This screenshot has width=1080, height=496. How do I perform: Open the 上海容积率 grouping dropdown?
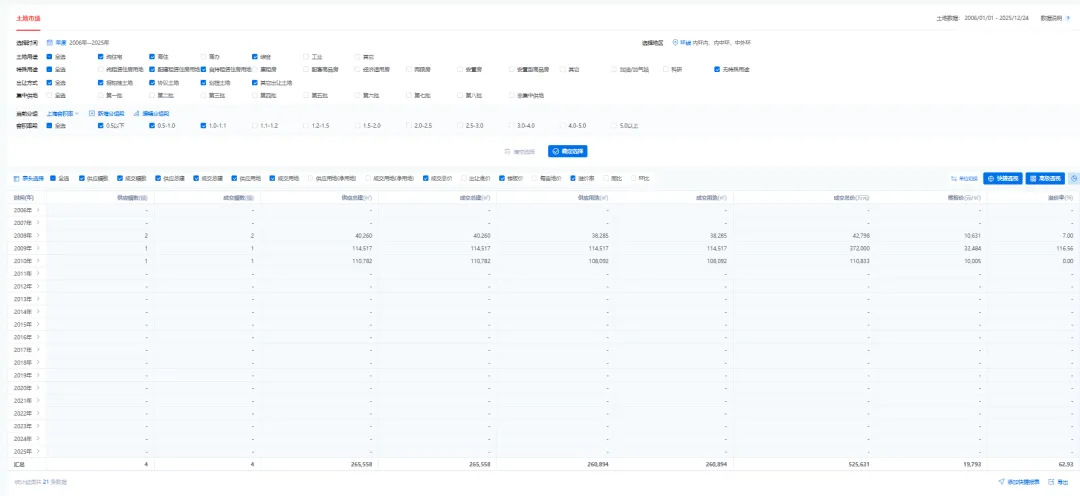point(63,113)
